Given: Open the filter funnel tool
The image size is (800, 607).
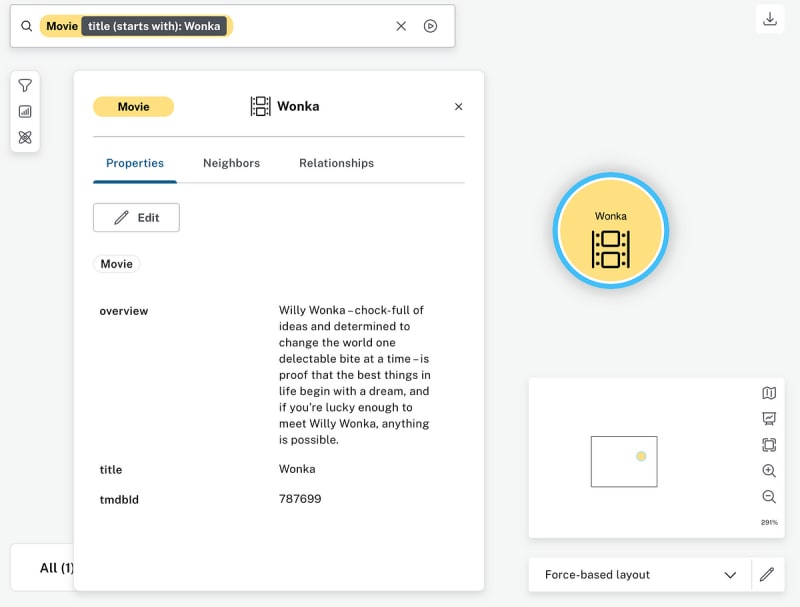Looking at the screenshot, I should pyautogui.click(x=25, y=86).
